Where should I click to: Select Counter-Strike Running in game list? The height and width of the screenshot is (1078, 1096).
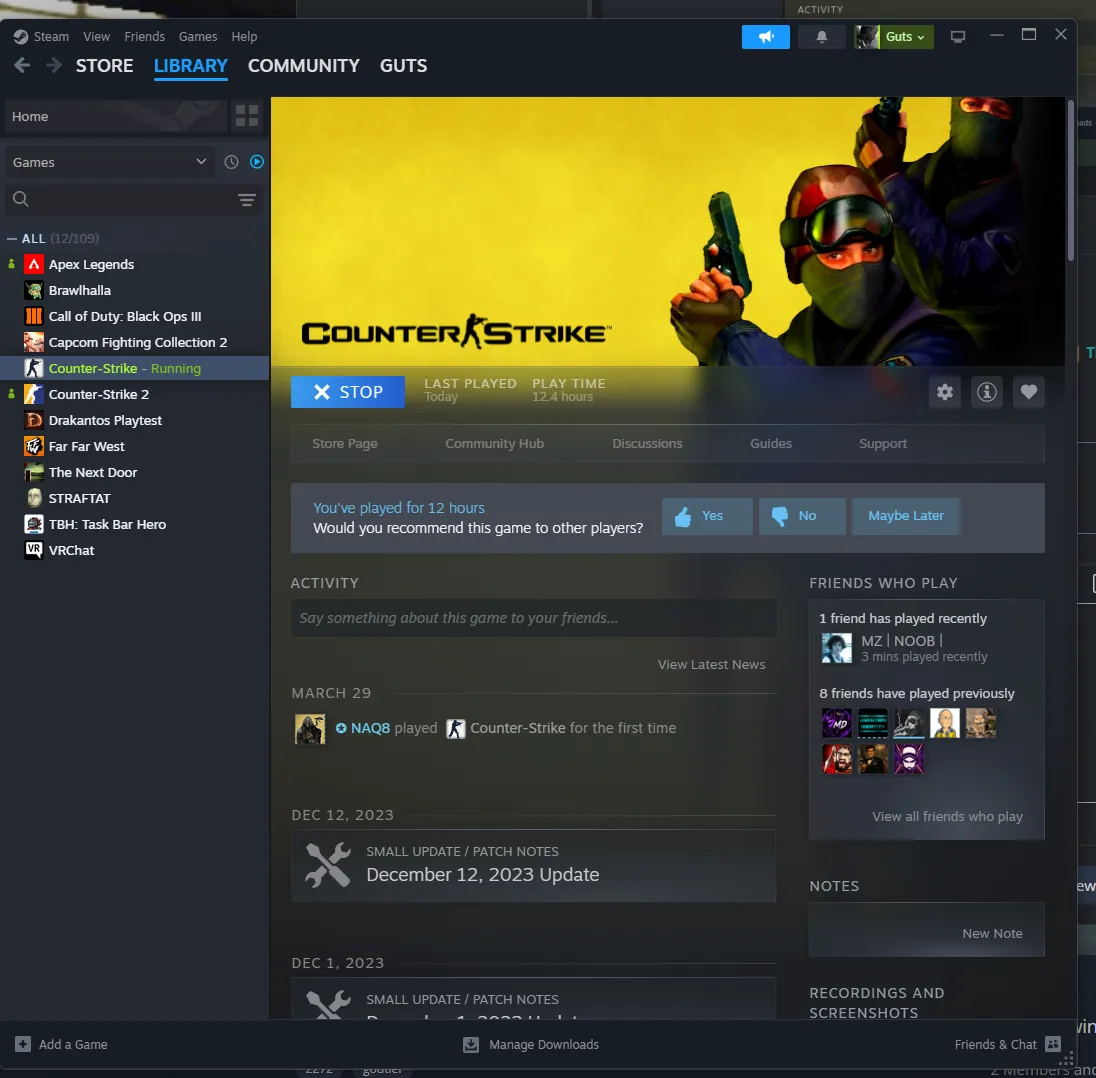click(135, 368)
